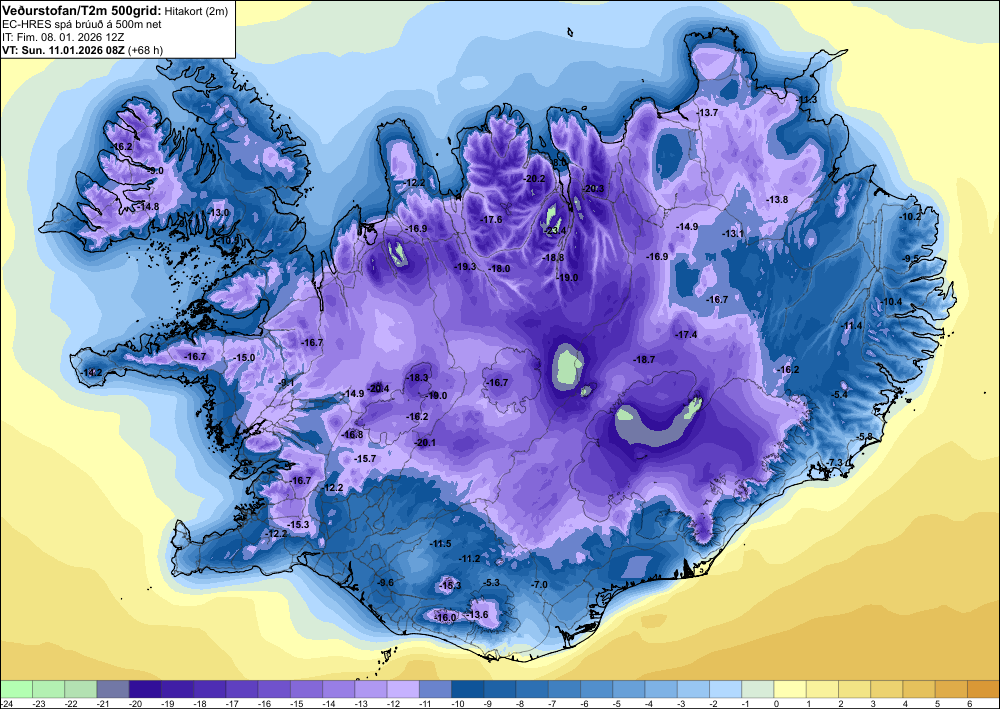Screen dimensions: 1000x709
Task: Click the -15.0 temperature label
Action: (245, 358)
